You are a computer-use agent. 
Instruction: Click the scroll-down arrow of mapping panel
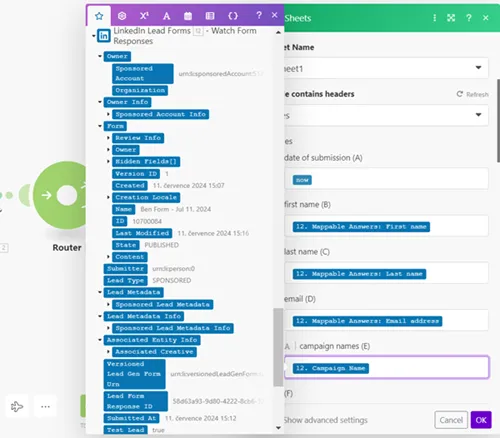click(x=278, y=428)
